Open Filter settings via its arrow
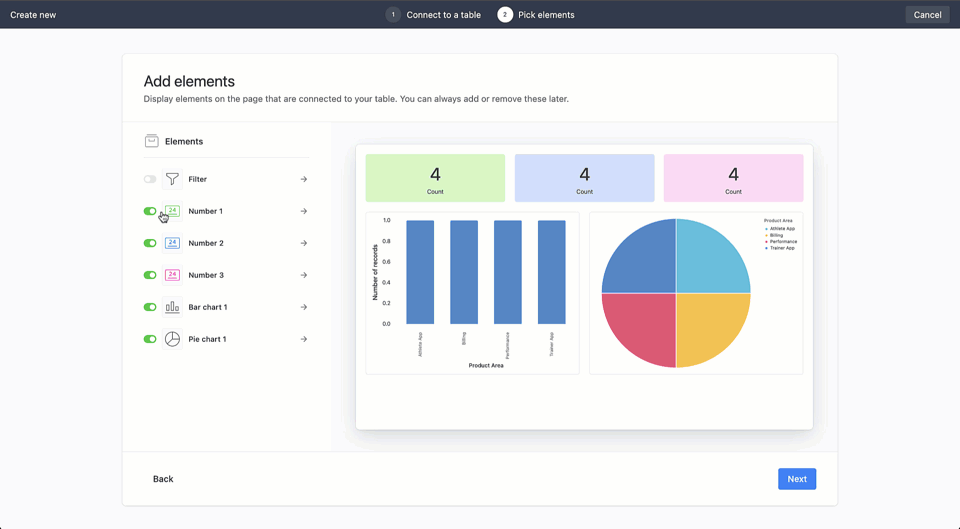Viewport: 960px width, 529px height. click(x=304, y=179)
